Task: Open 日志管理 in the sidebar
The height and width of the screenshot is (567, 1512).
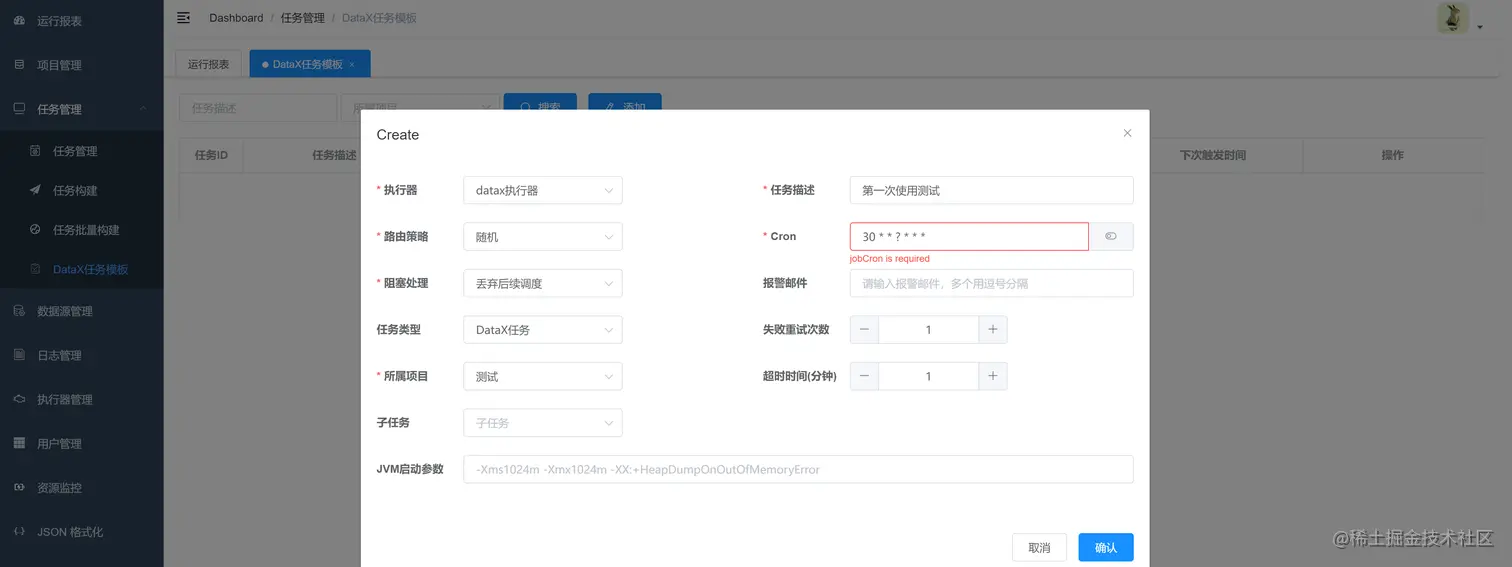Action: 81,355
